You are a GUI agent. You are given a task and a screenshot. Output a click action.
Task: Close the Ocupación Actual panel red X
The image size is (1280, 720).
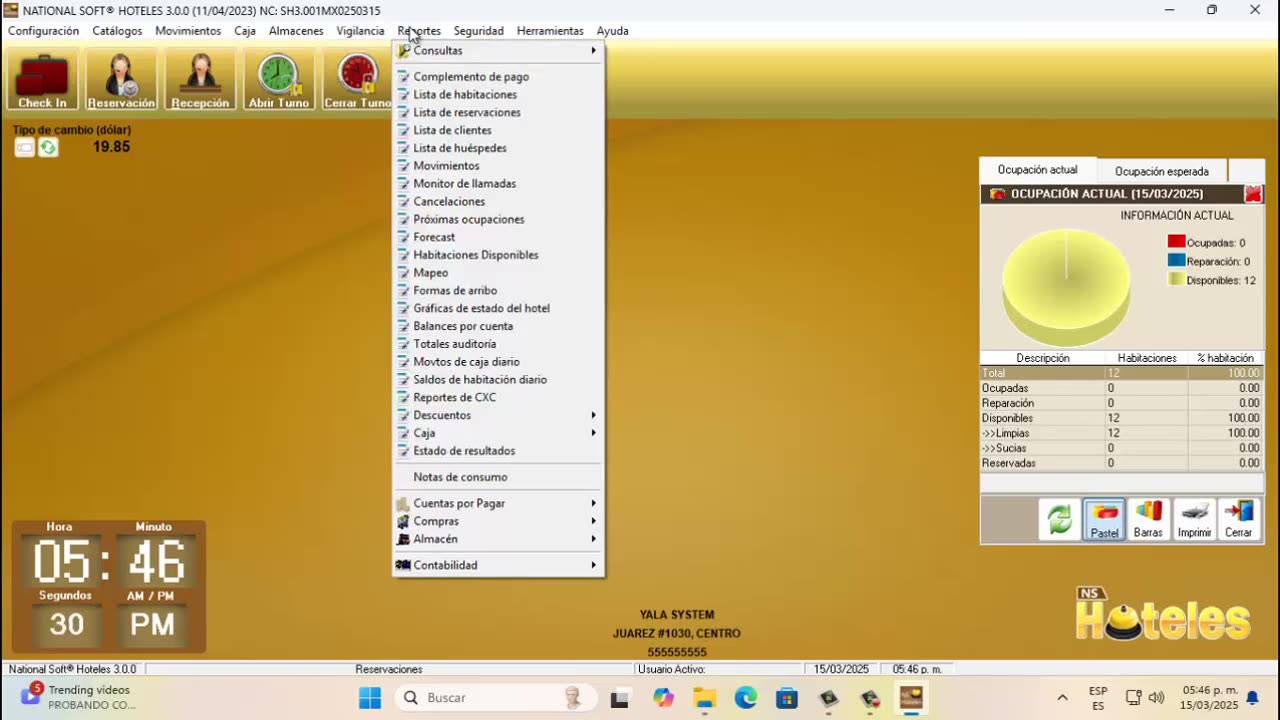click(1253, 194)
